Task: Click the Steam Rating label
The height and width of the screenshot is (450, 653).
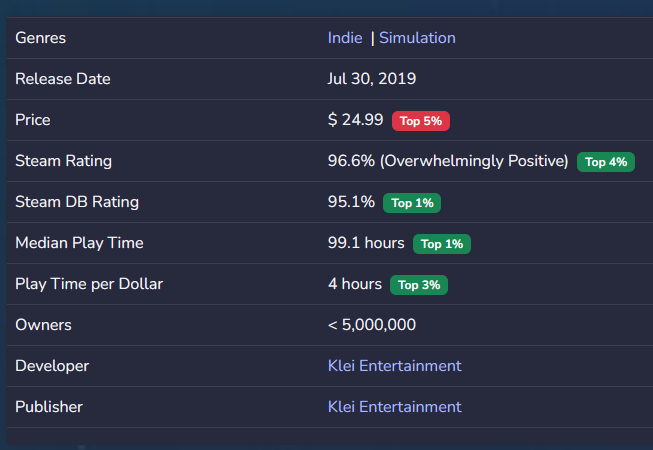Action: 63,161
